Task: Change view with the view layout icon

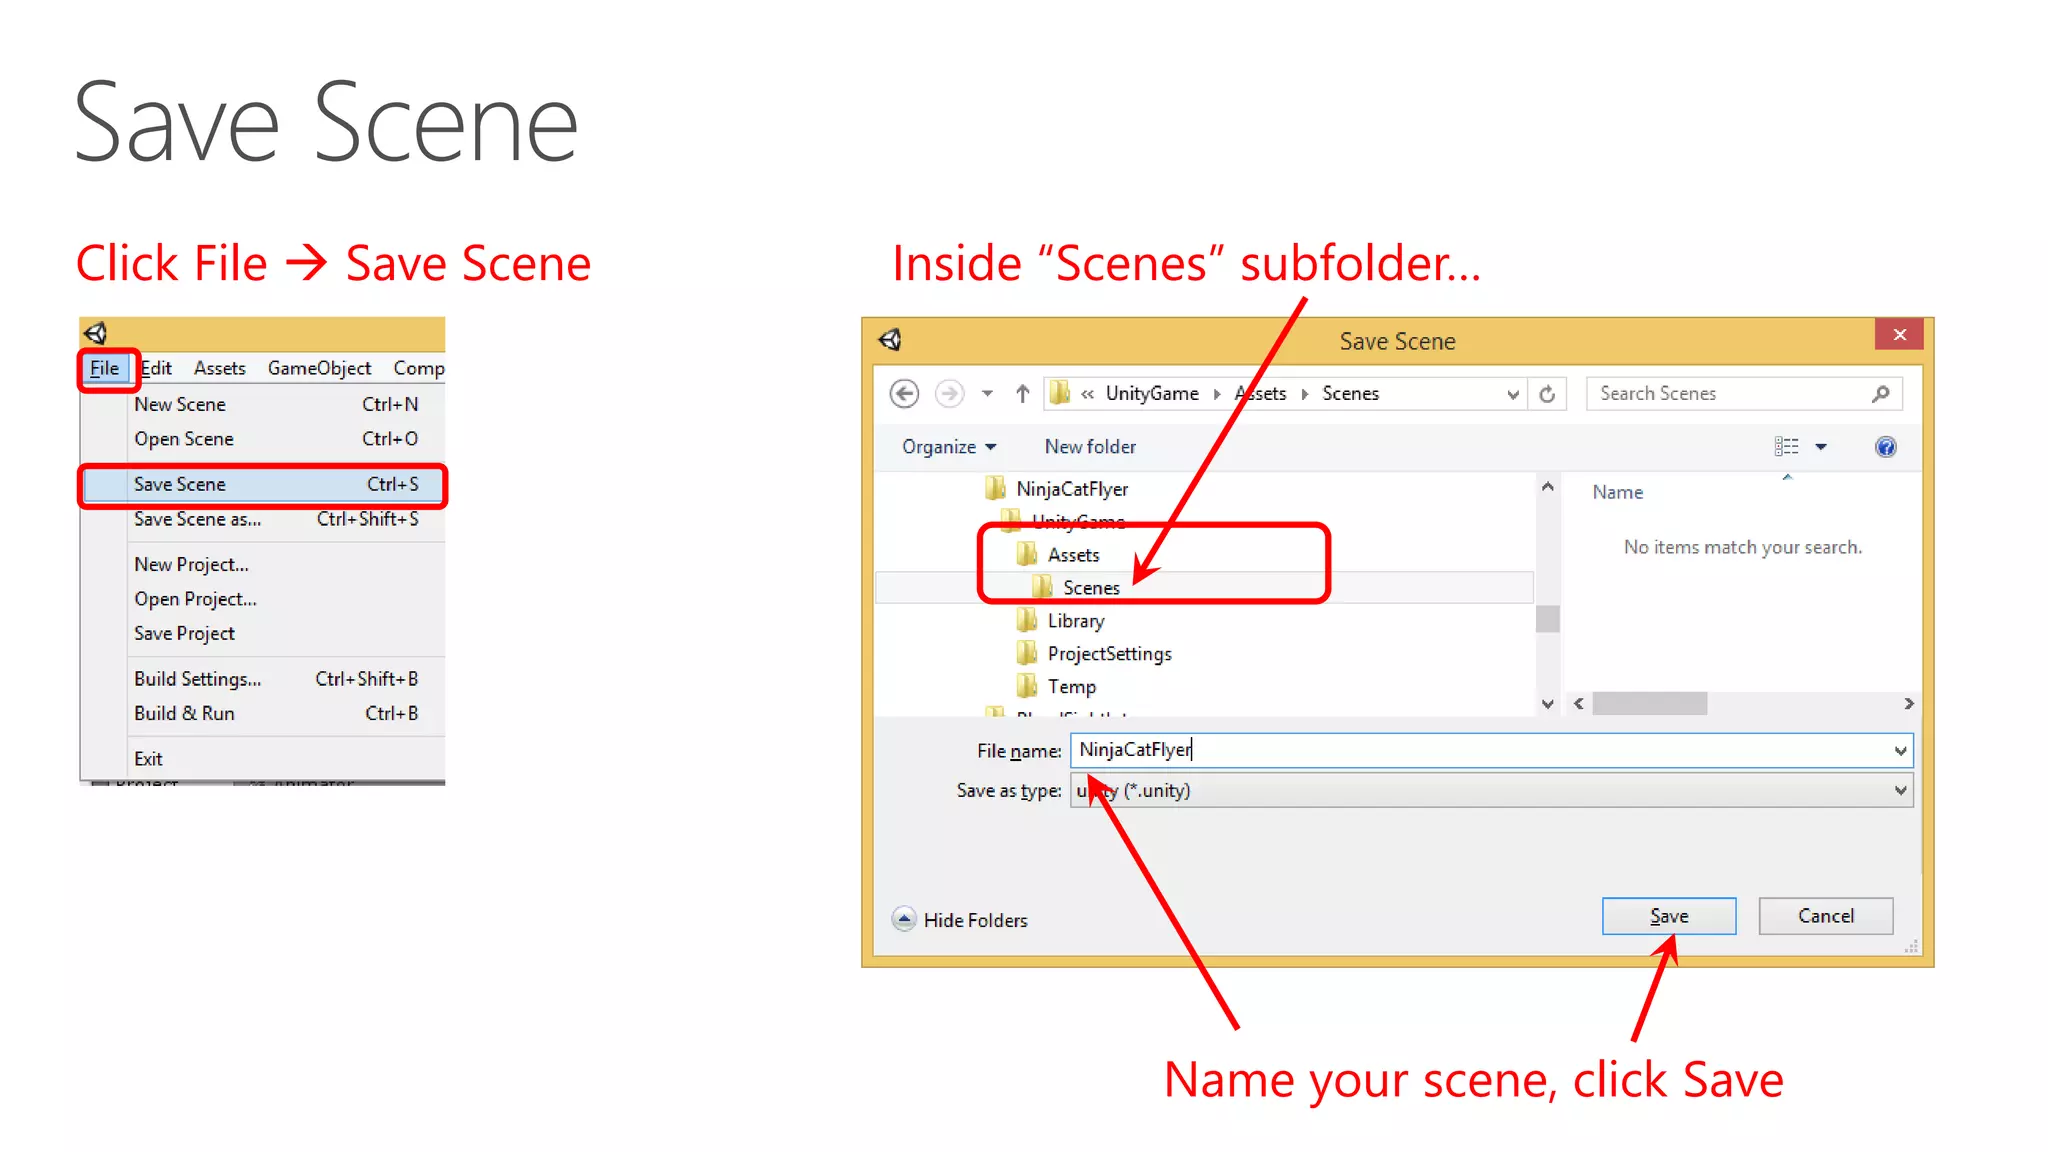Action: click(1786, 447)
